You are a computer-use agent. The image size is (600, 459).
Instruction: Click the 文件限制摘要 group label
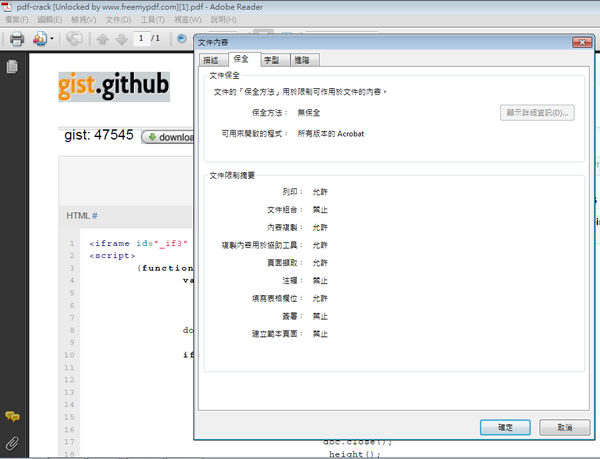(232, 175)
